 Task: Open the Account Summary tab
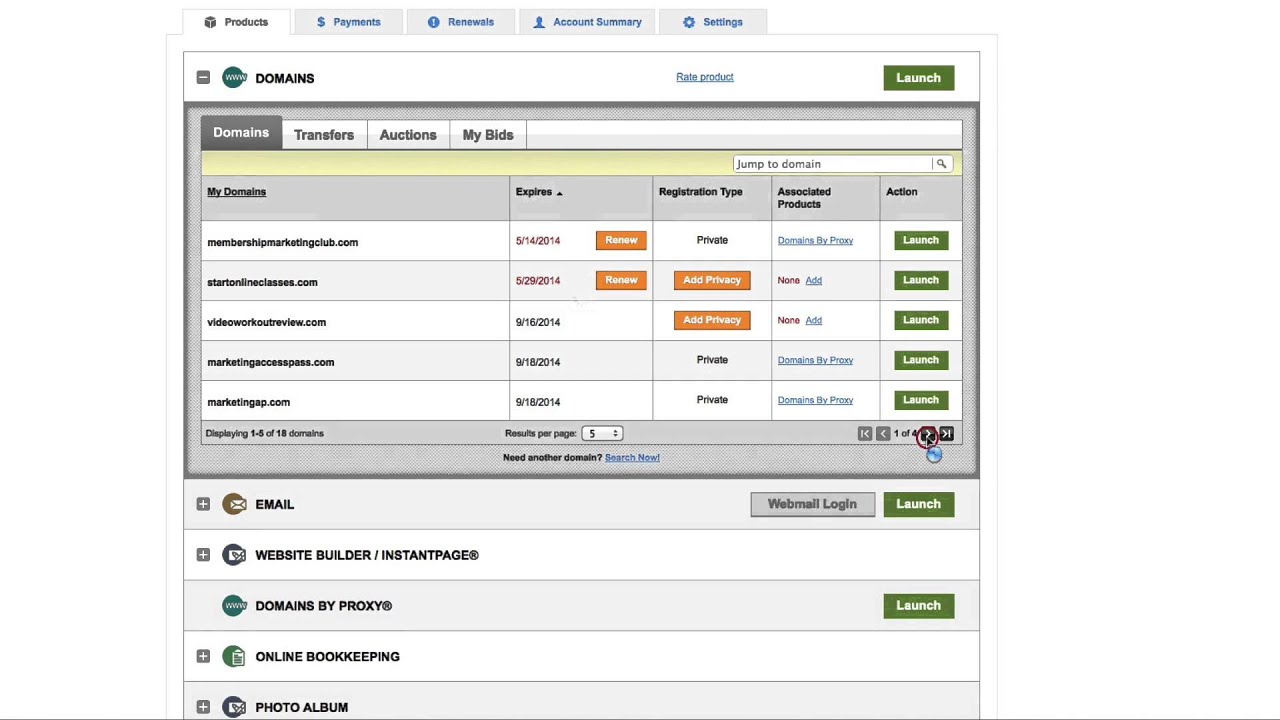pyautogui.click(x=586, y=22)
